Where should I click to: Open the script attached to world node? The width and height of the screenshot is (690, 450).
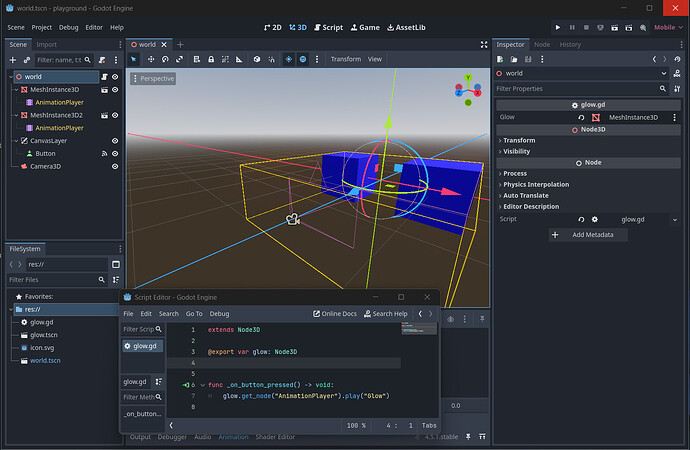(x=104, y=76)
